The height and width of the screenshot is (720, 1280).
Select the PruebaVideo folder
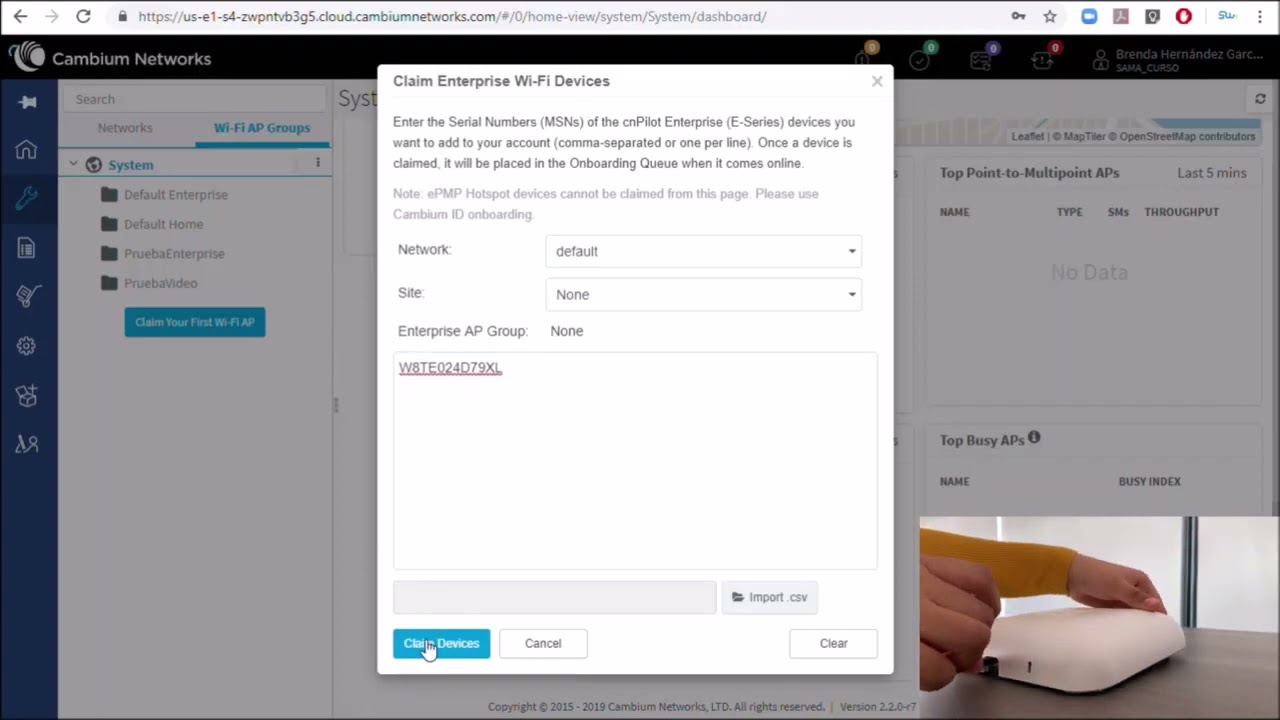[x=149, y=283]
